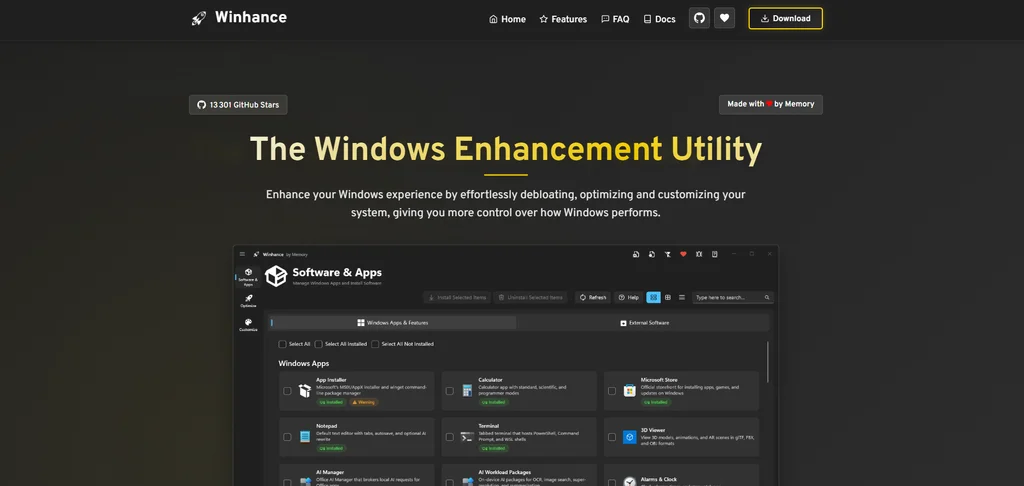Click the Installed badge under Terminal
Viewport: 1024px width, 486px height.
[494, 448]
